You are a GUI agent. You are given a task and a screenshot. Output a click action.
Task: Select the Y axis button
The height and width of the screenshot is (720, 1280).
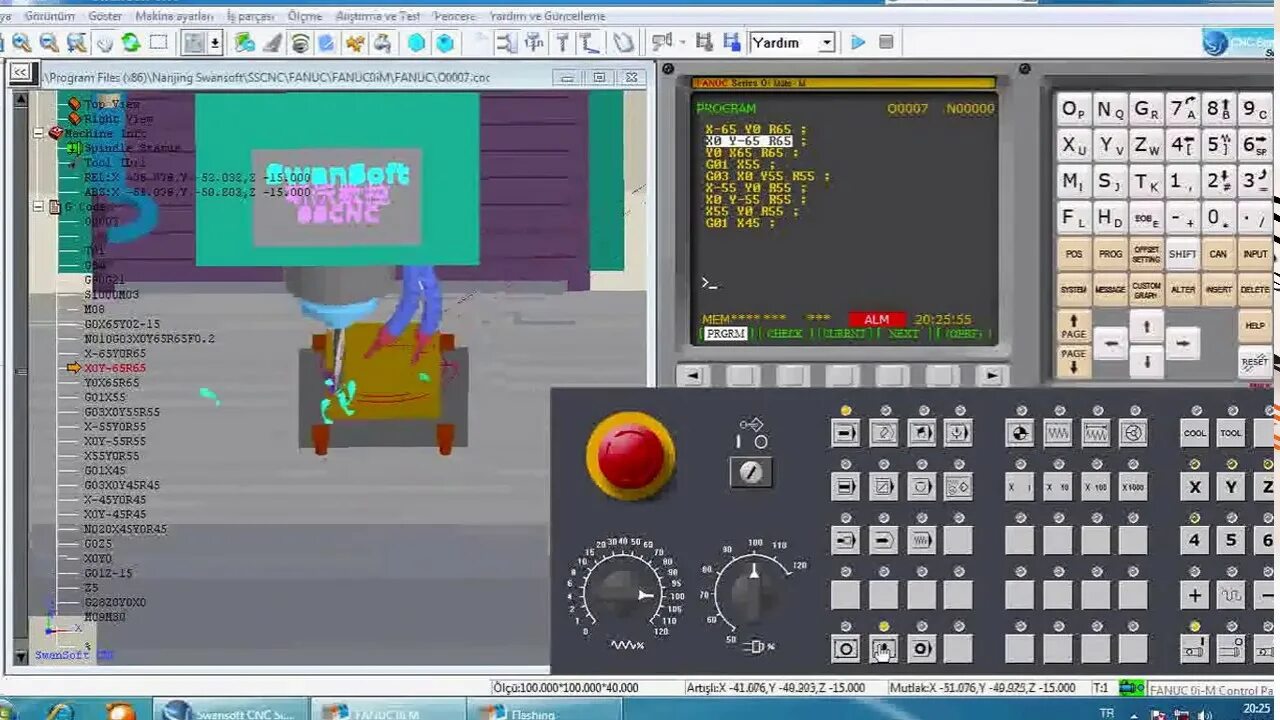[x=1231, y=487]
